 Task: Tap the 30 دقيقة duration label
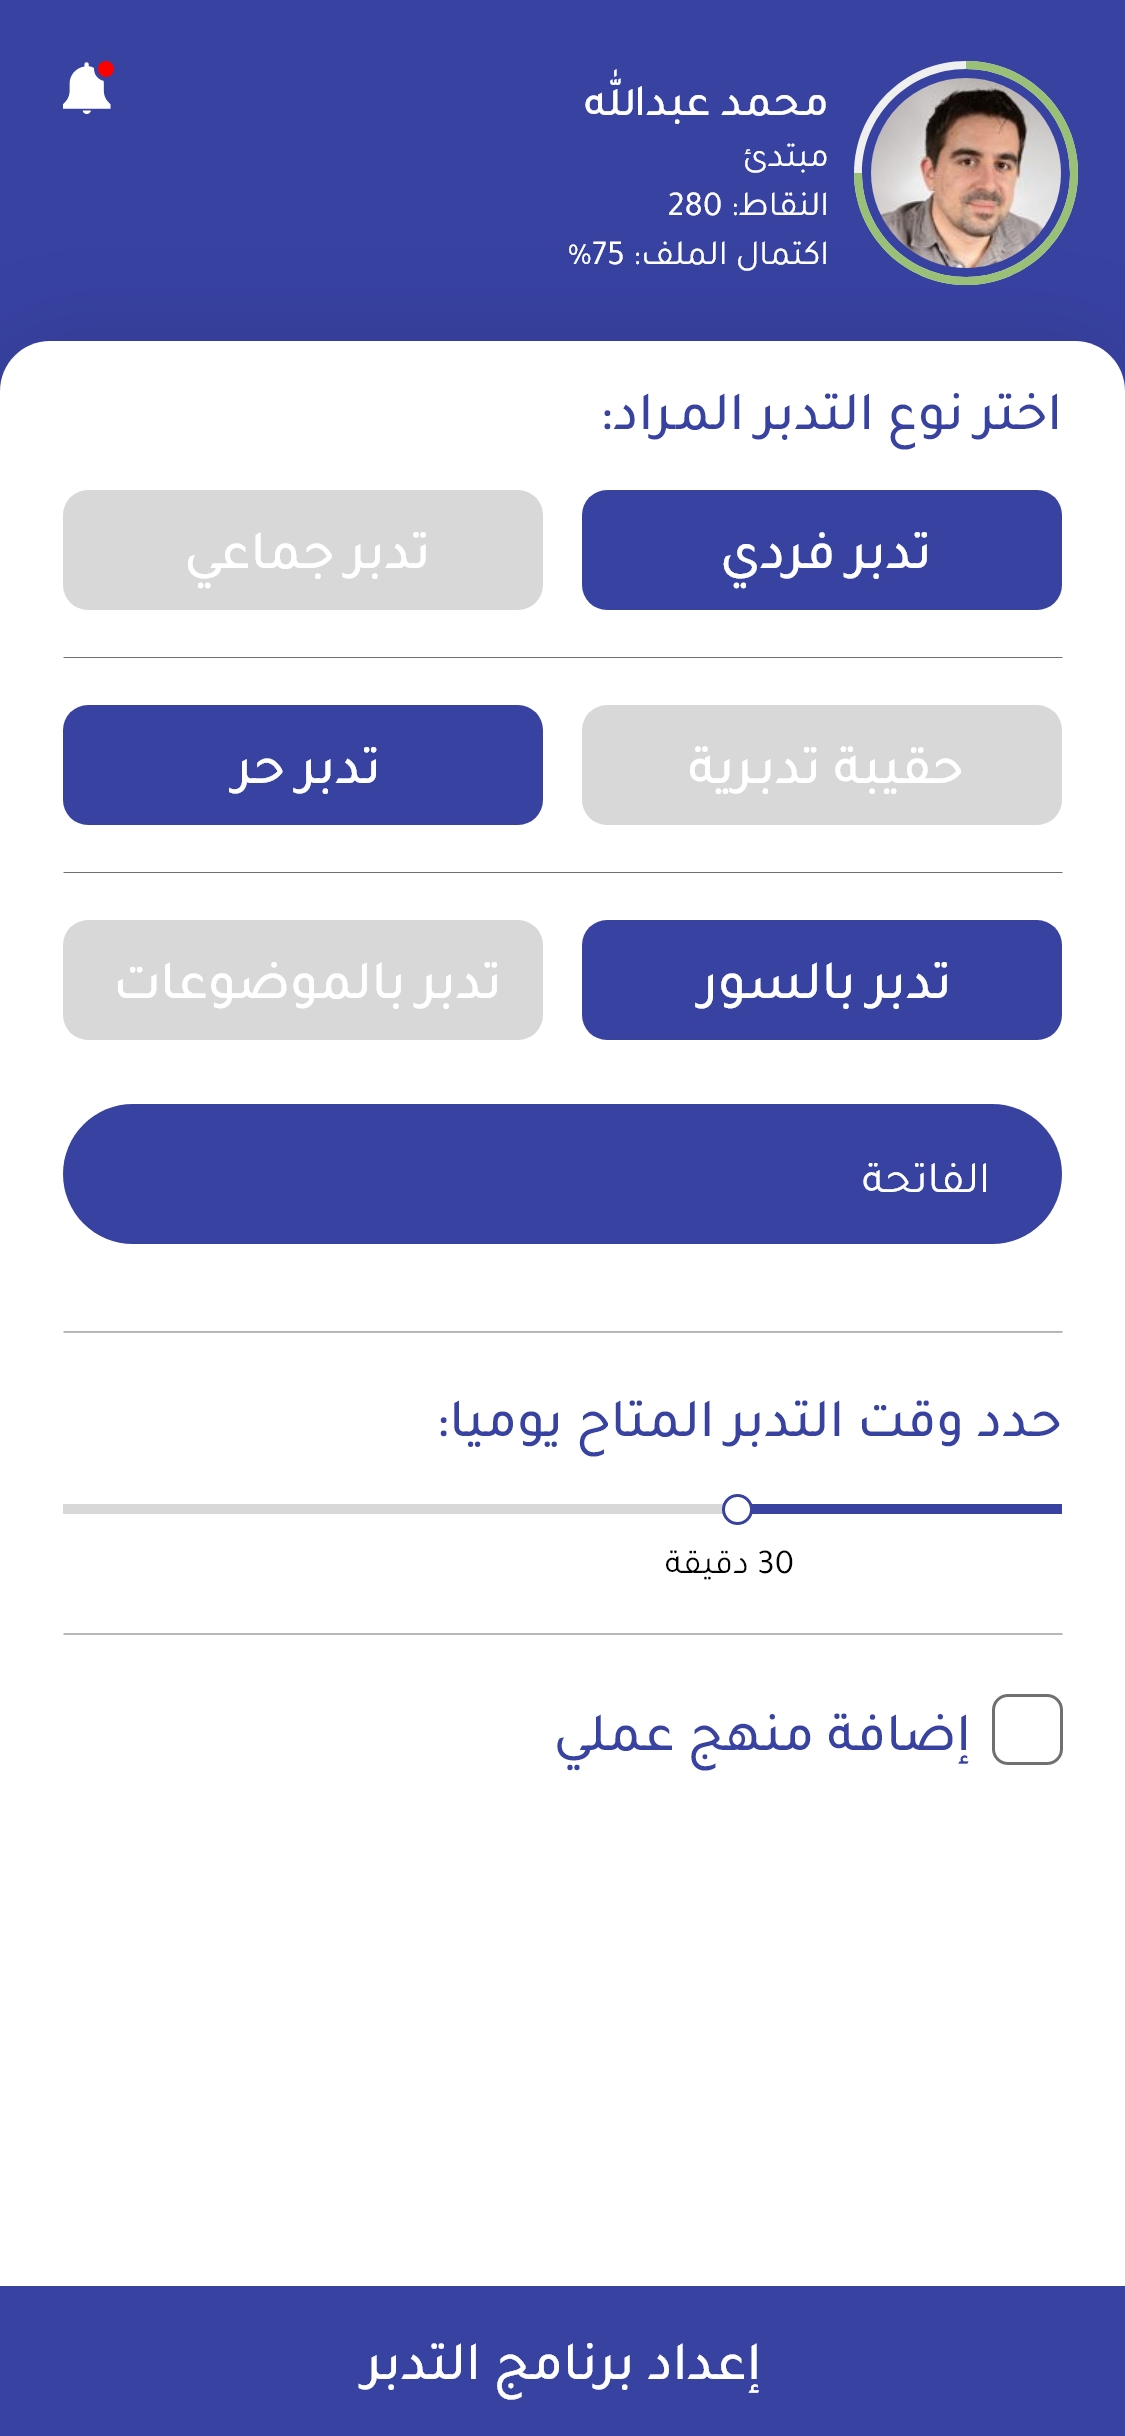click(729, 1562)
